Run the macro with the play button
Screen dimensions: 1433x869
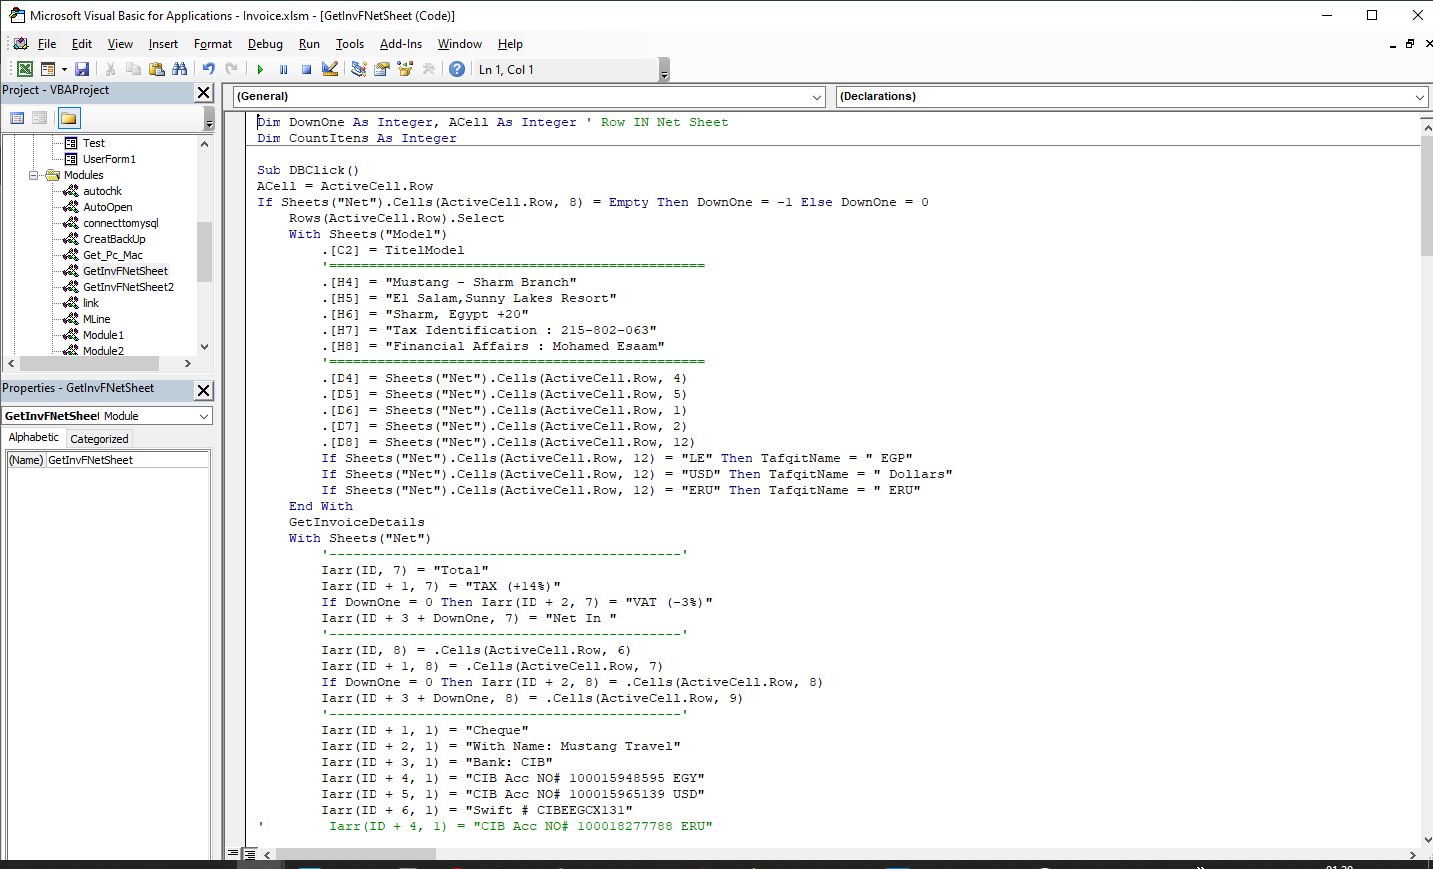point(260,69)
